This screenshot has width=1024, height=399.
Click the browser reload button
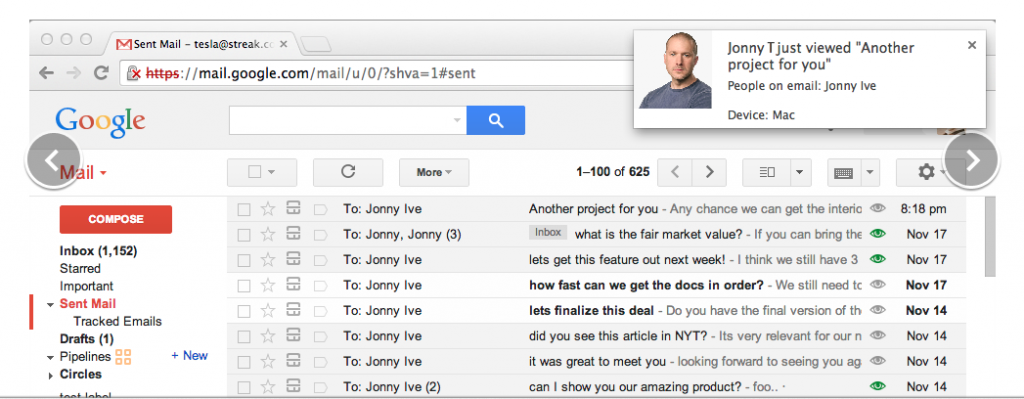101,72
